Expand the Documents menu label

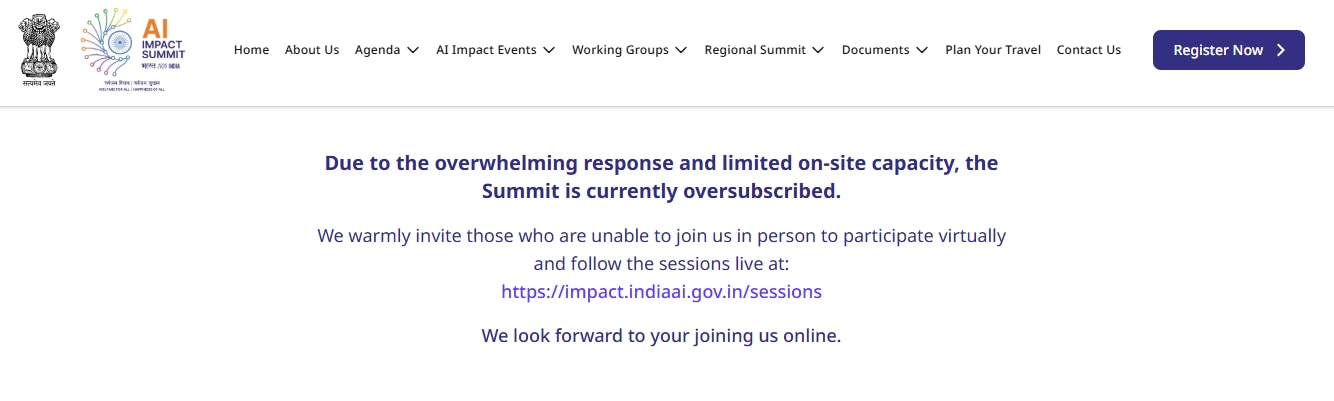click(875, 50)
